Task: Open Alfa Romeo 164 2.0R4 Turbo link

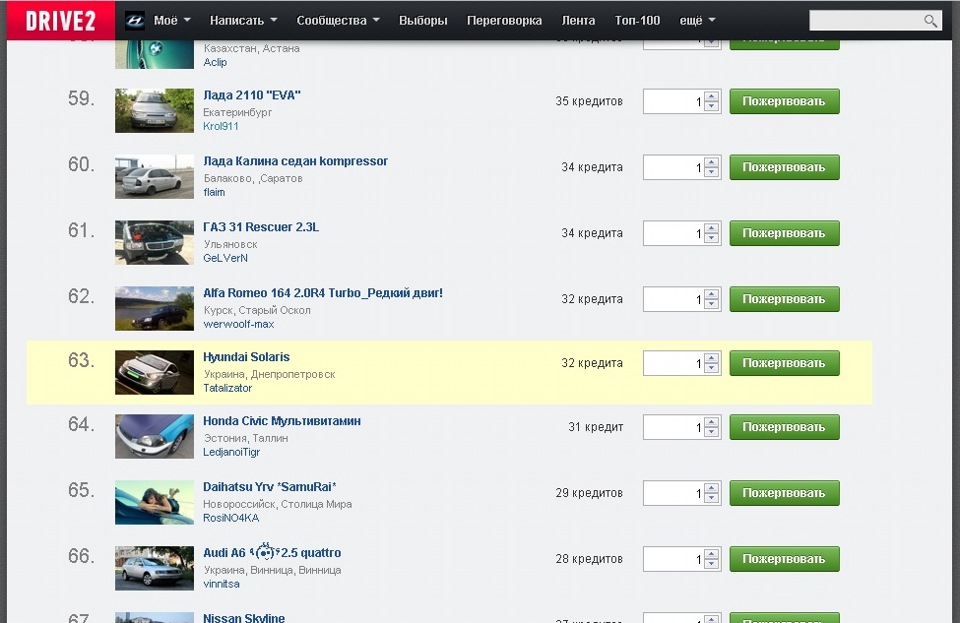Action: pos(323,293)
